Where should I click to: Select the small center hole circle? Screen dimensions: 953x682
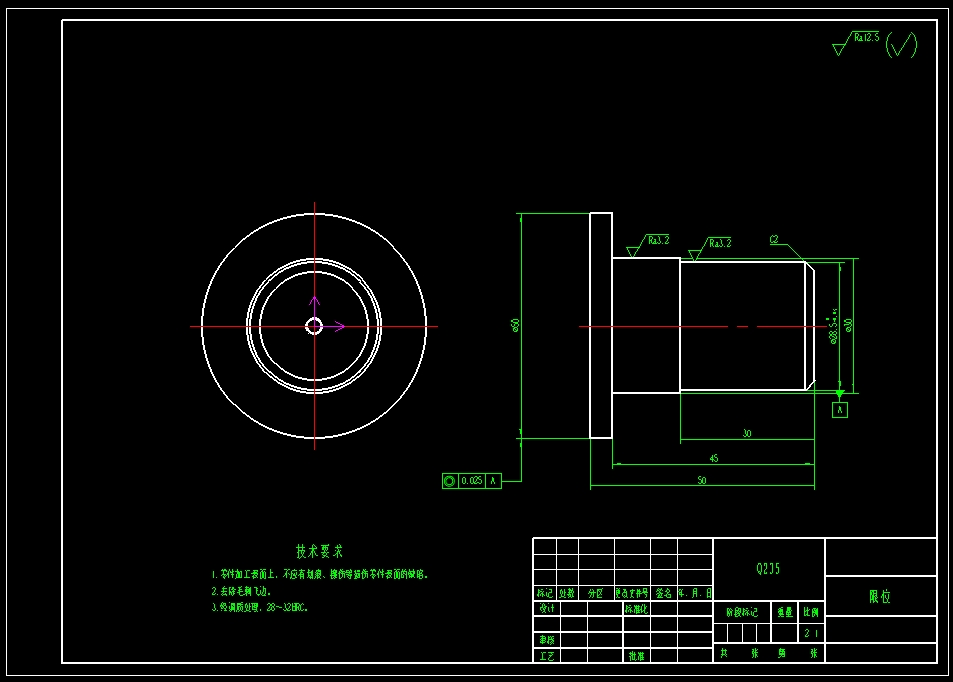[x=314, y=326]
